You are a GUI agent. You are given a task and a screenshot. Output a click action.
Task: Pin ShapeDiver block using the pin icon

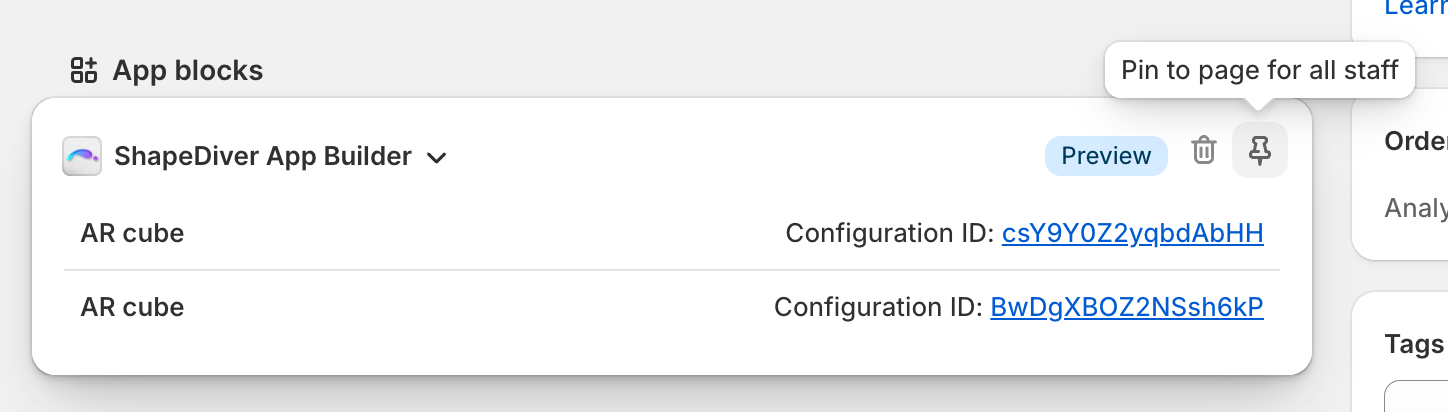(1260, 151)
